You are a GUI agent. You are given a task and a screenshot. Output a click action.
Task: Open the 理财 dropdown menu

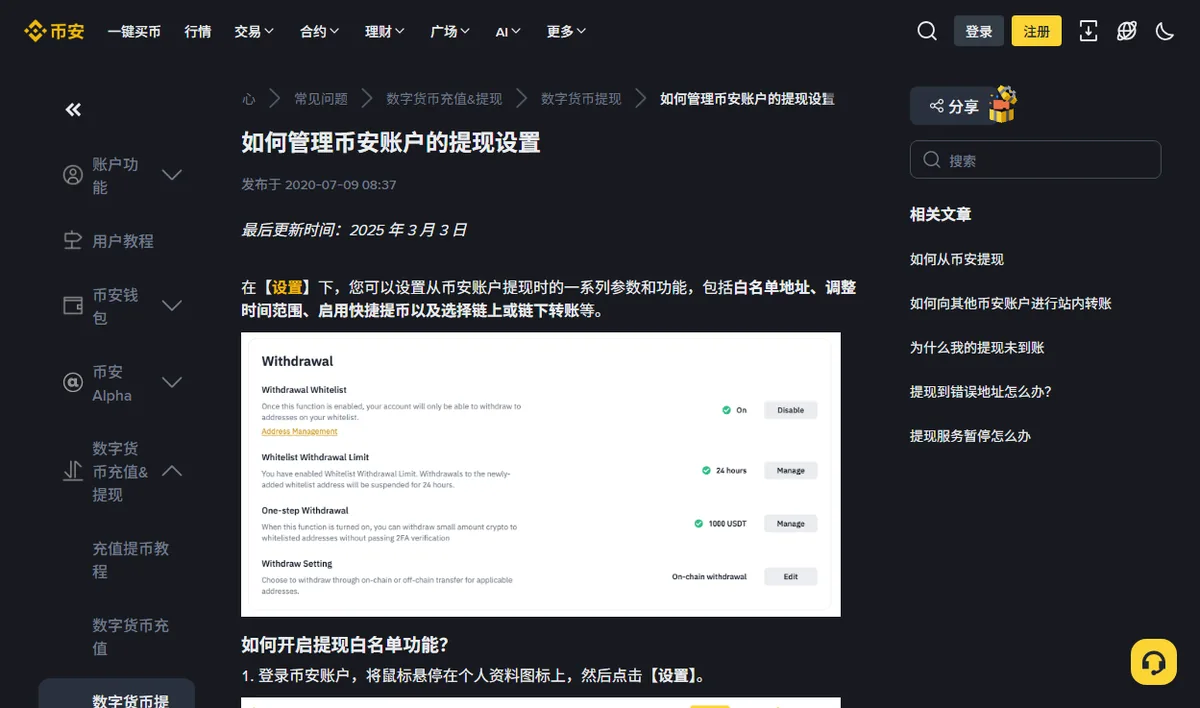tap(385, 31)
